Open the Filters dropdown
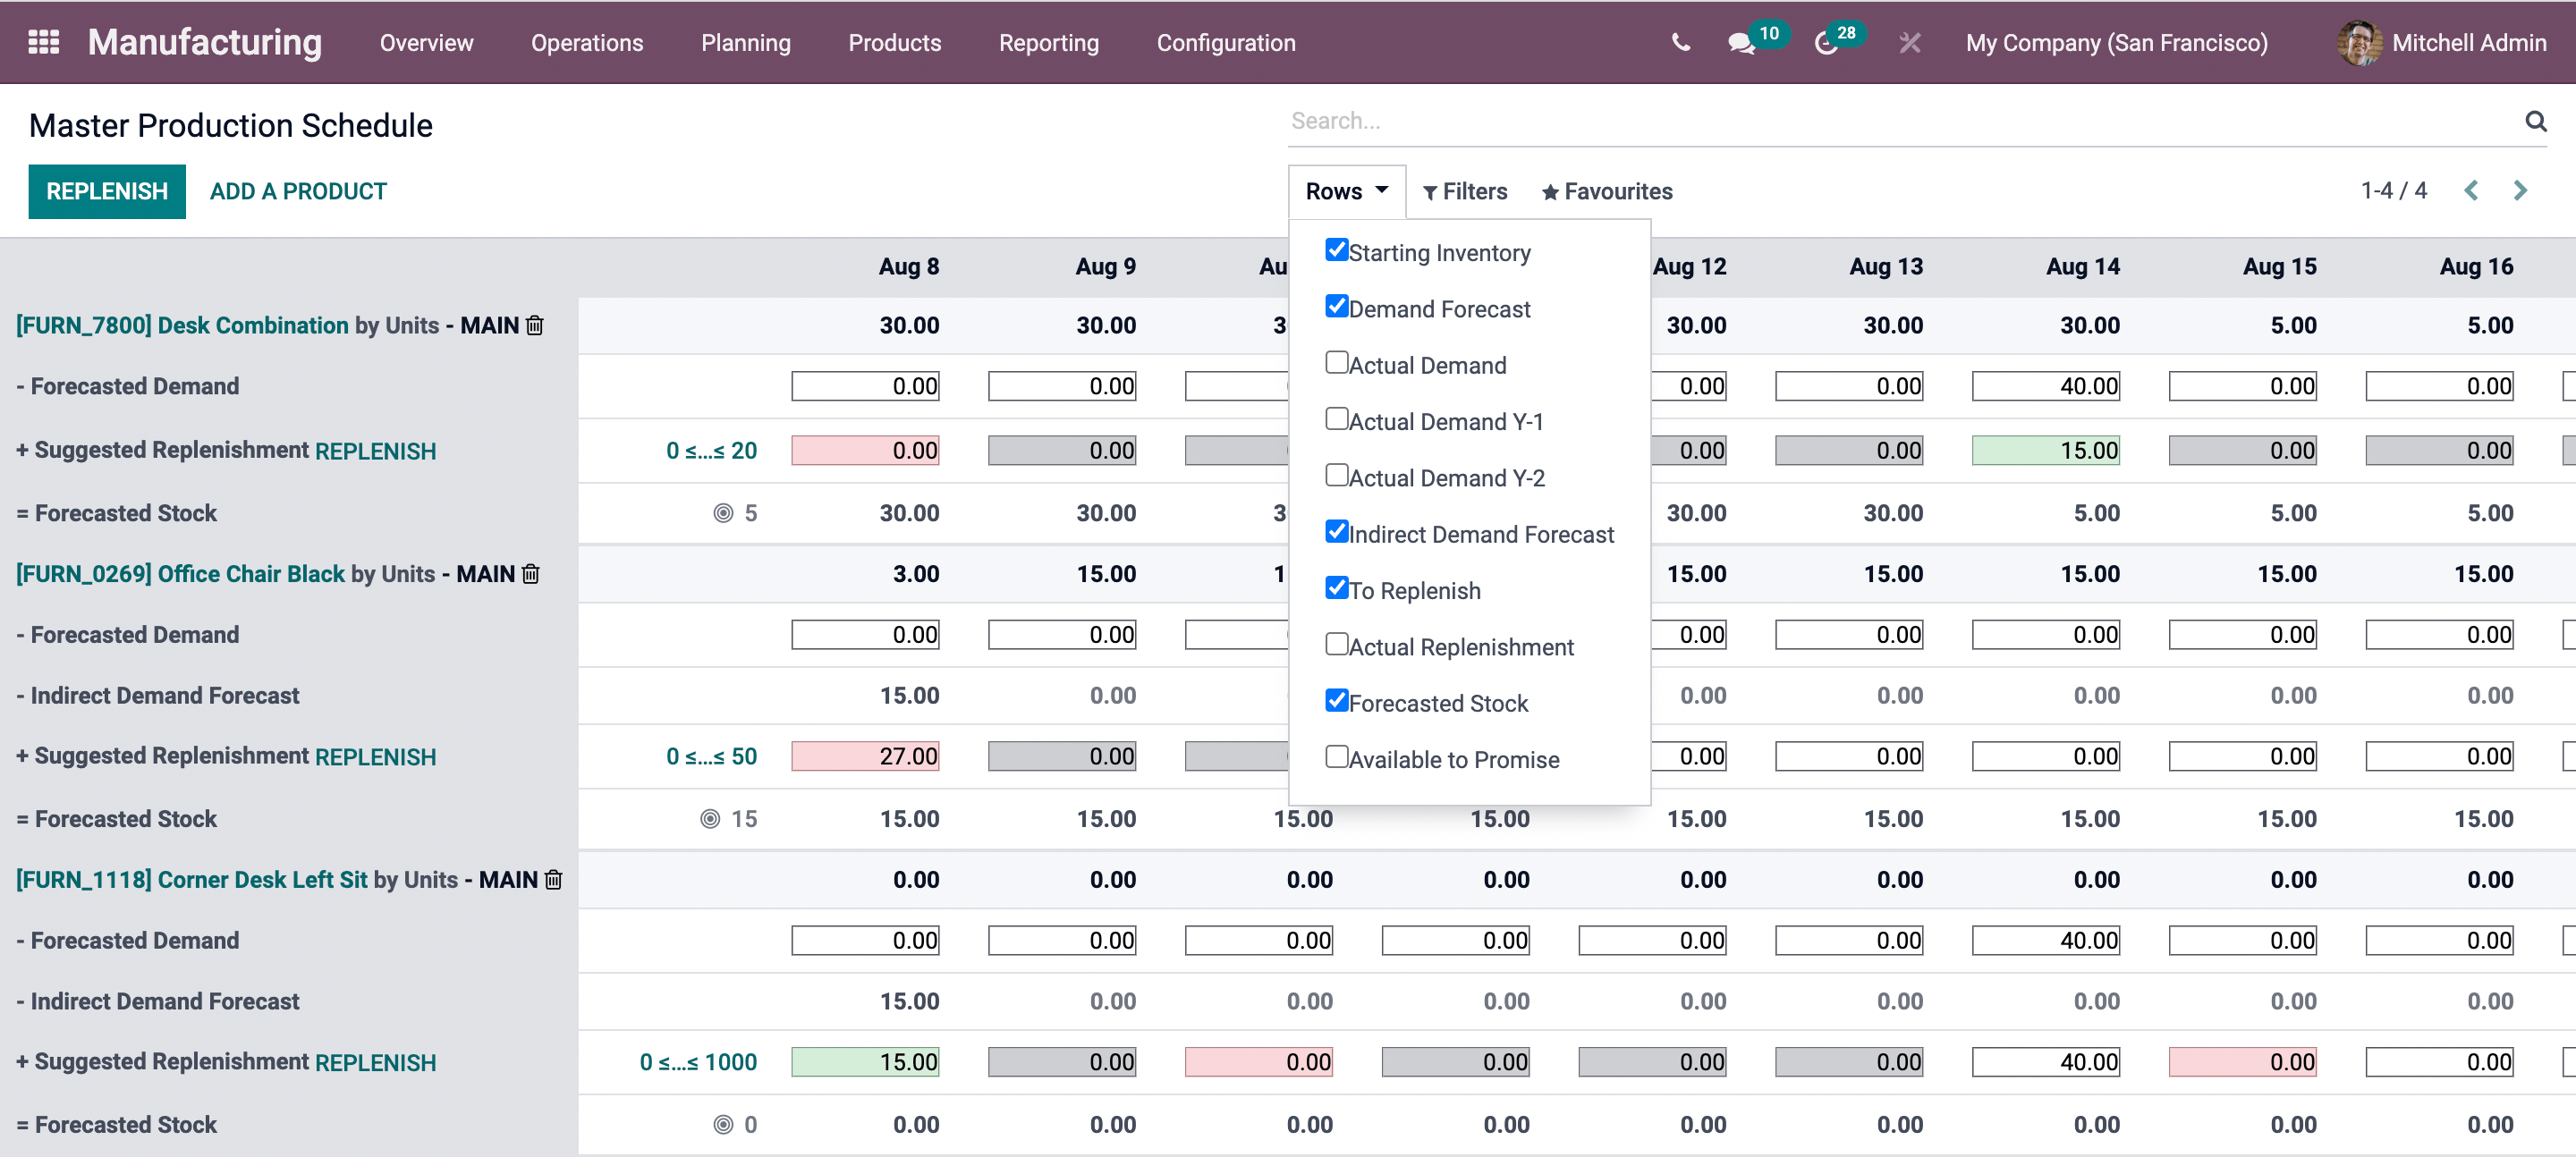 (1465, 191)
